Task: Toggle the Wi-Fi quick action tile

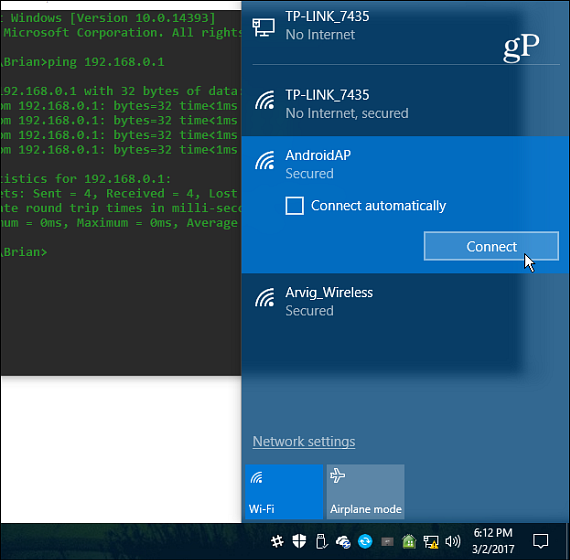Action: point(284,492)
